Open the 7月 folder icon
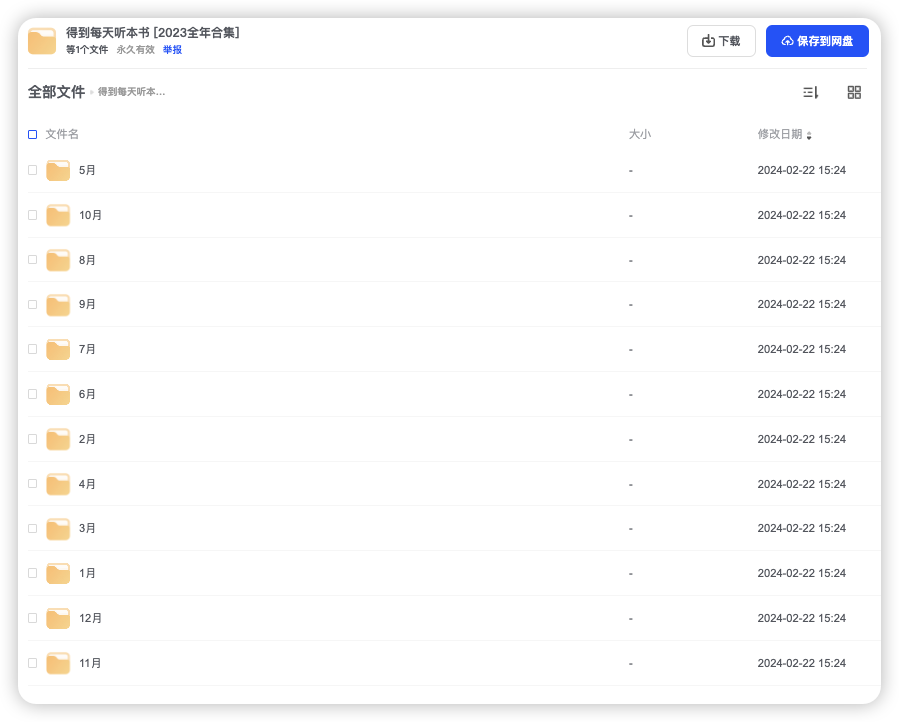 pyautogui.click(x=58, y=349)
